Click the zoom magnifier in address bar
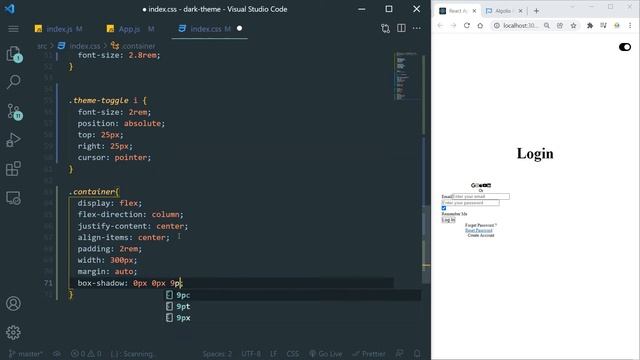This screenshot has width=640, height=360. [x=547, y=25]
